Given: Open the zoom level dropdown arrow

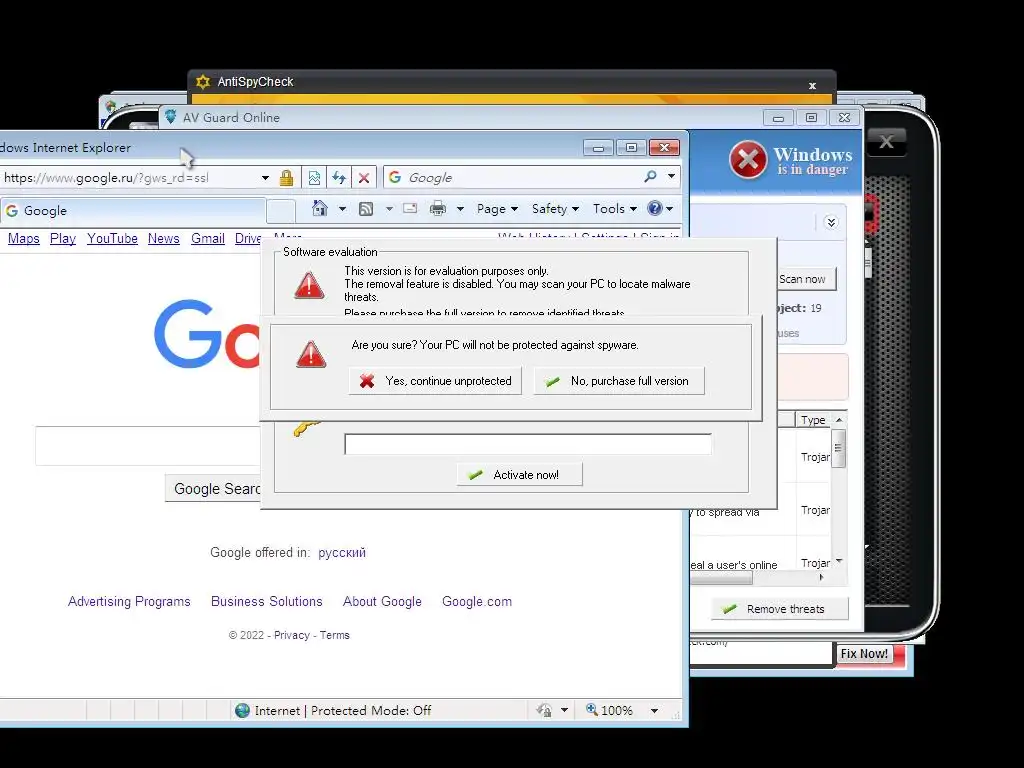Looking at the screenshot, I should (654, 711).
